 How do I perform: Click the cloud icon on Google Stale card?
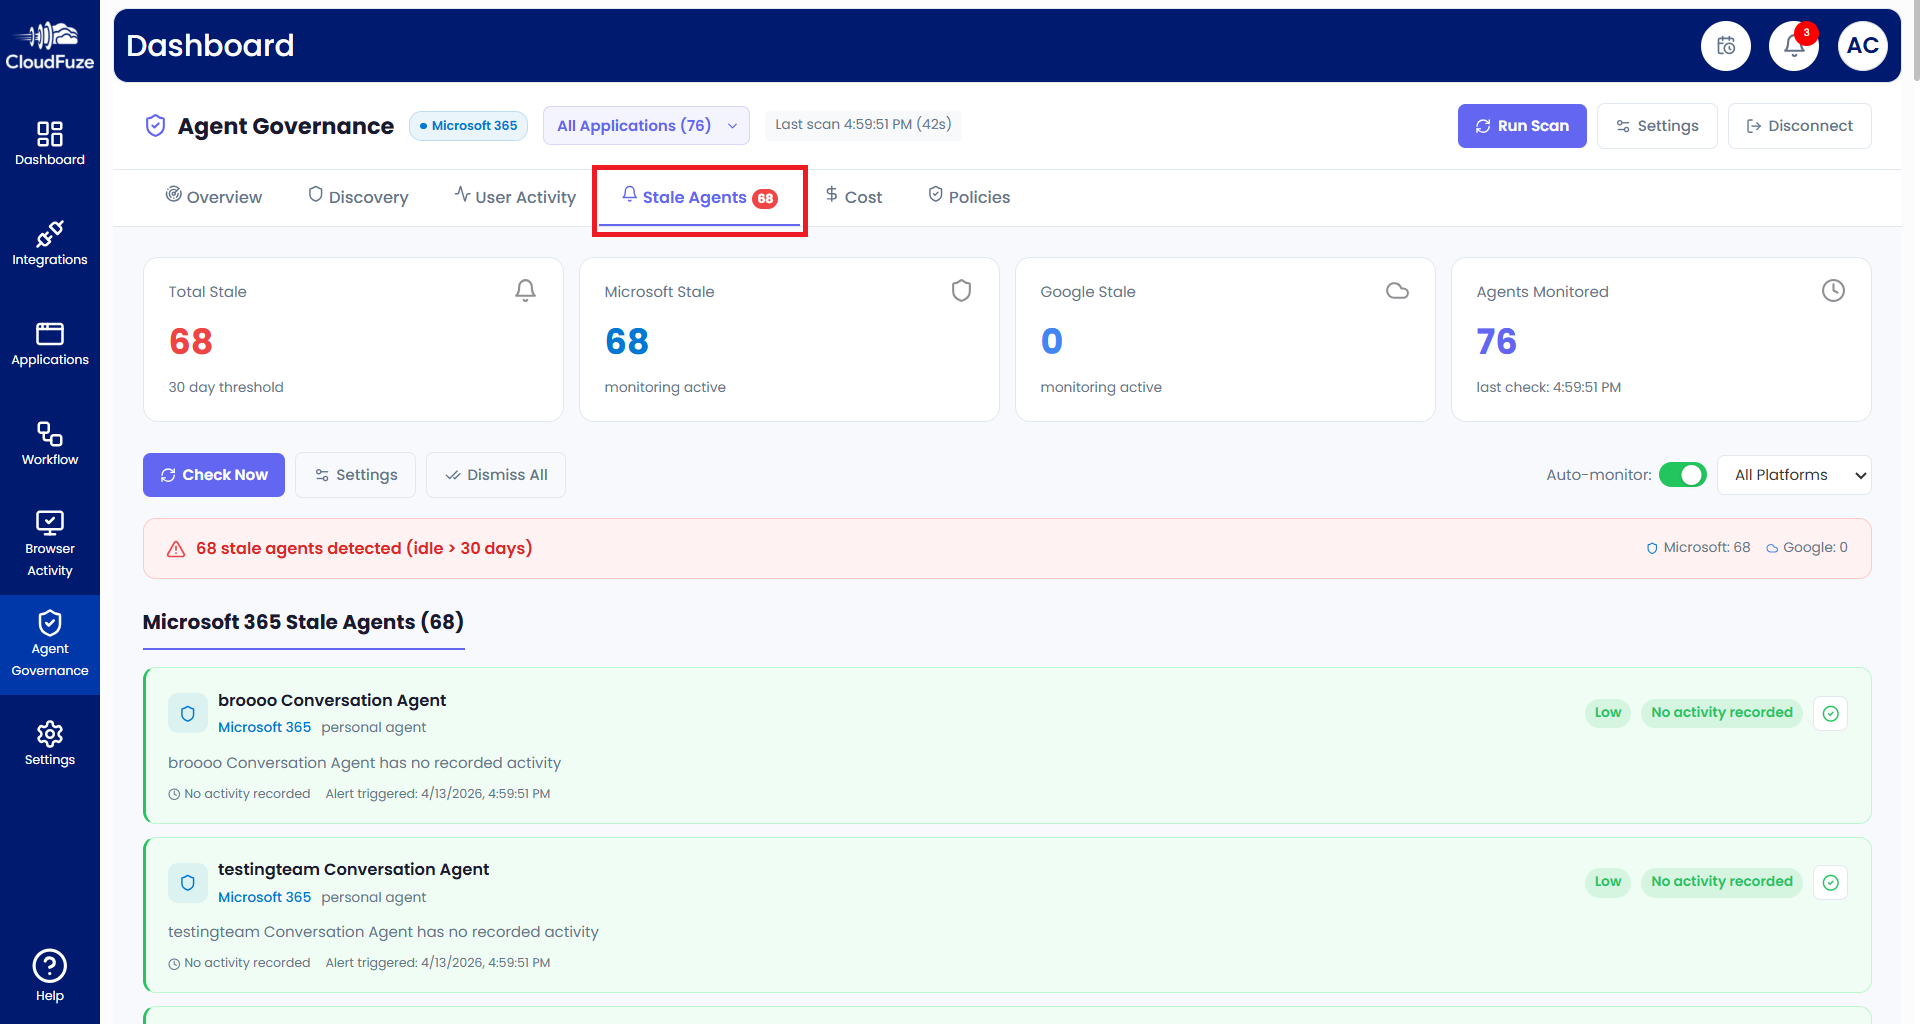click(x=1397, y=291)
